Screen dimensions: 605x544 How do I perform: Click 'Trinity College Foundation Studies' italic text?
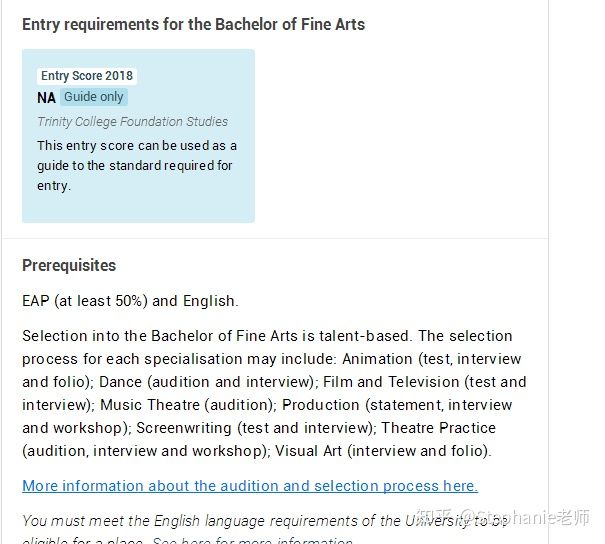click(x=132, y=122)
